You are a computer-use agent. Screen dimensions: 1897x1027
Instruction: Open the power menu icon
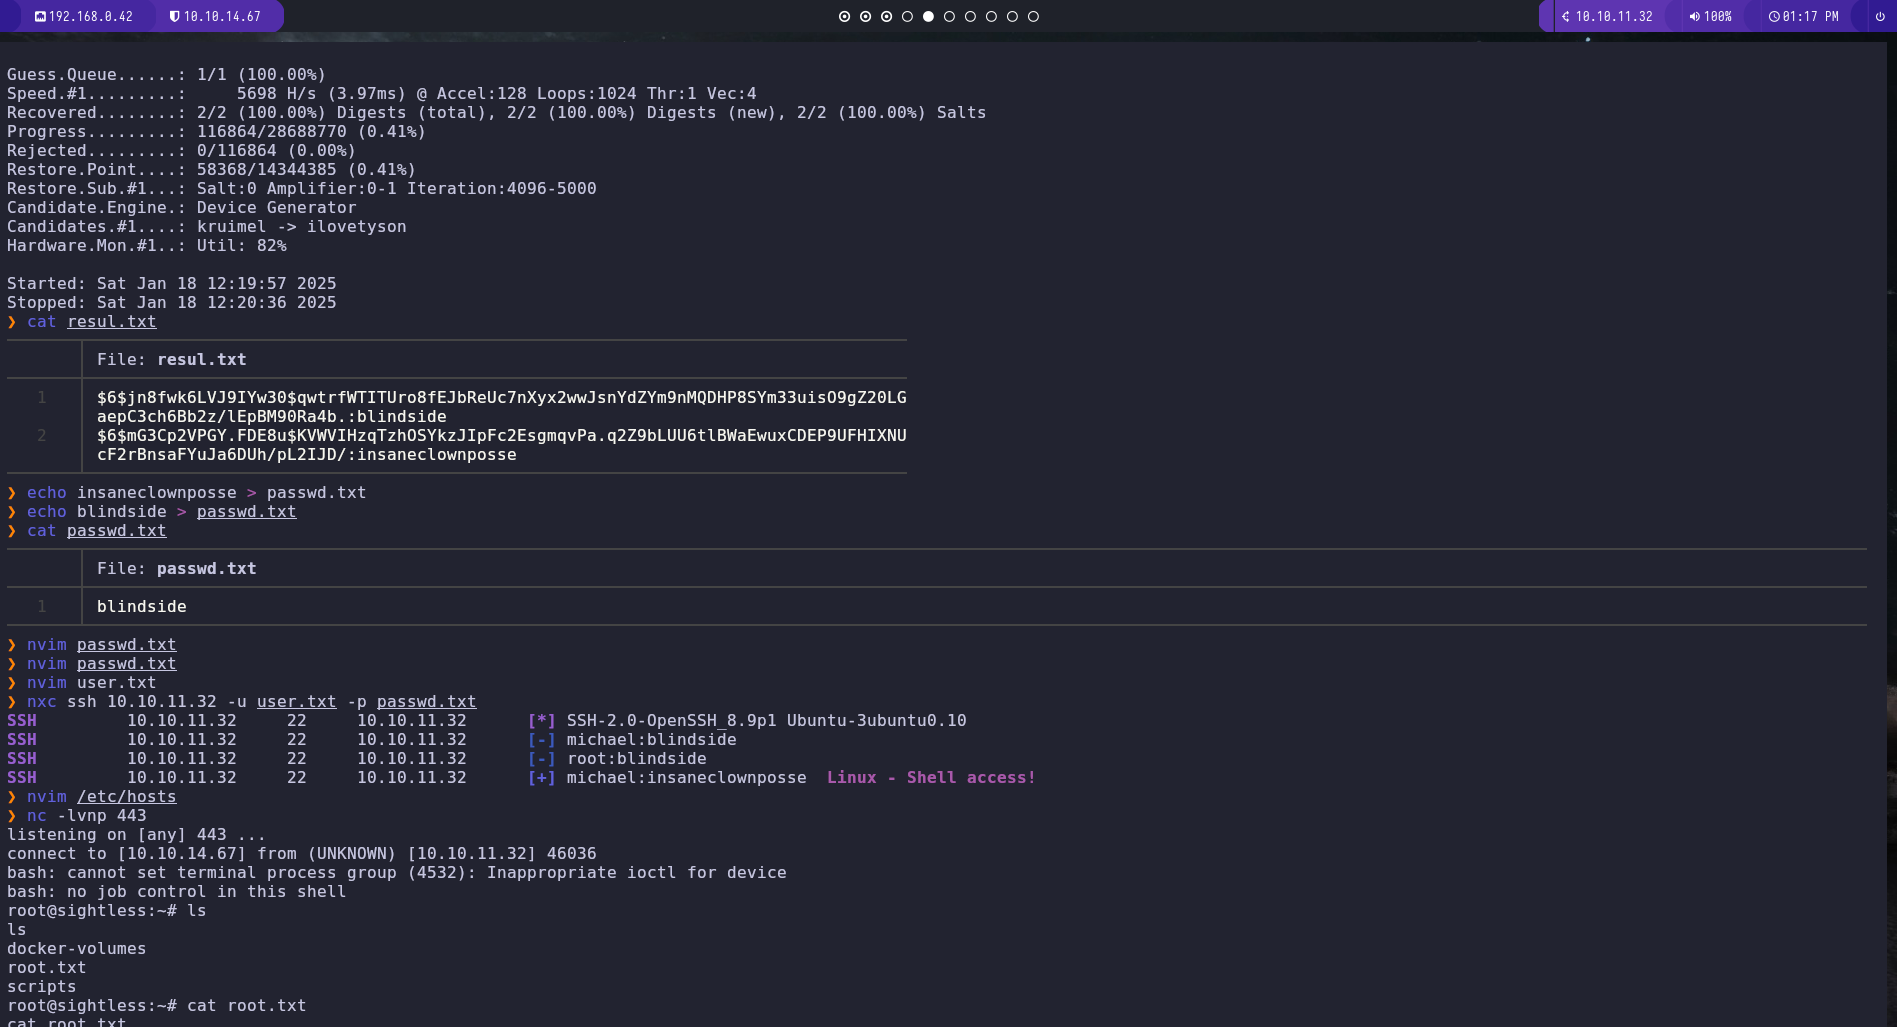tap(1880, 16)
